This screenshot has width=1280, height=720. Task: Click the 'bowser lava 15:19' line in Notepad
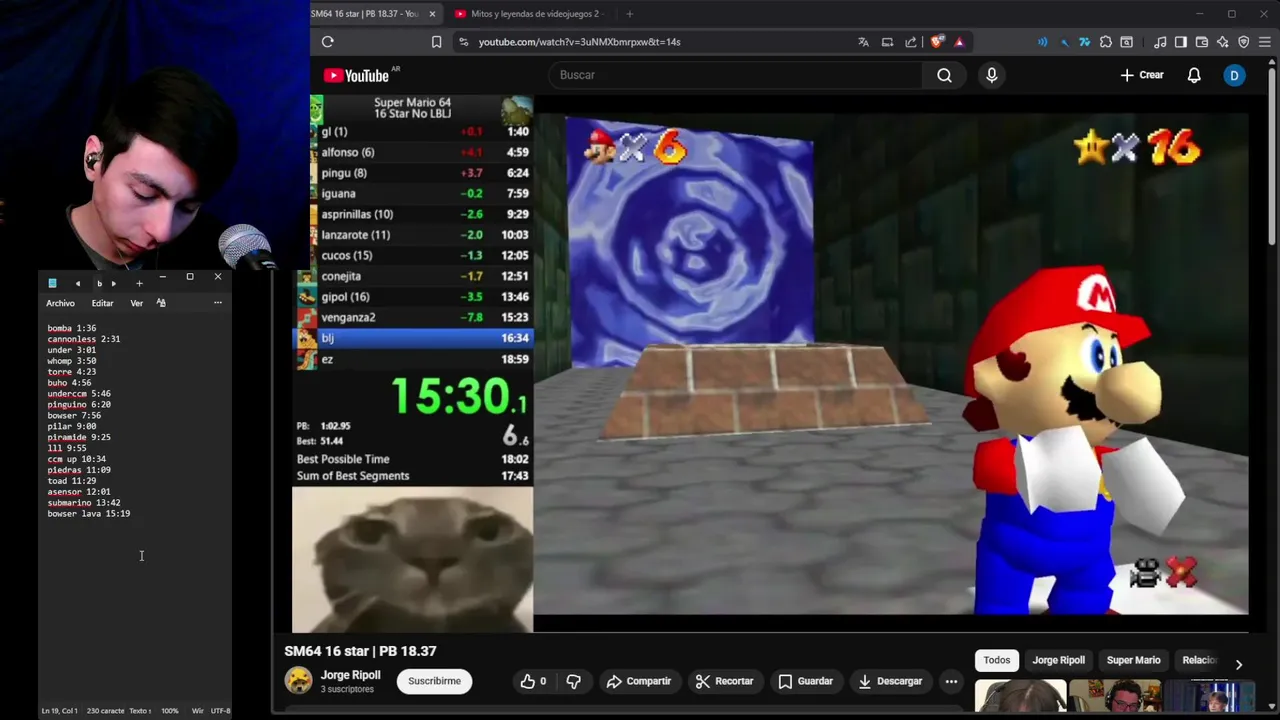89,514
